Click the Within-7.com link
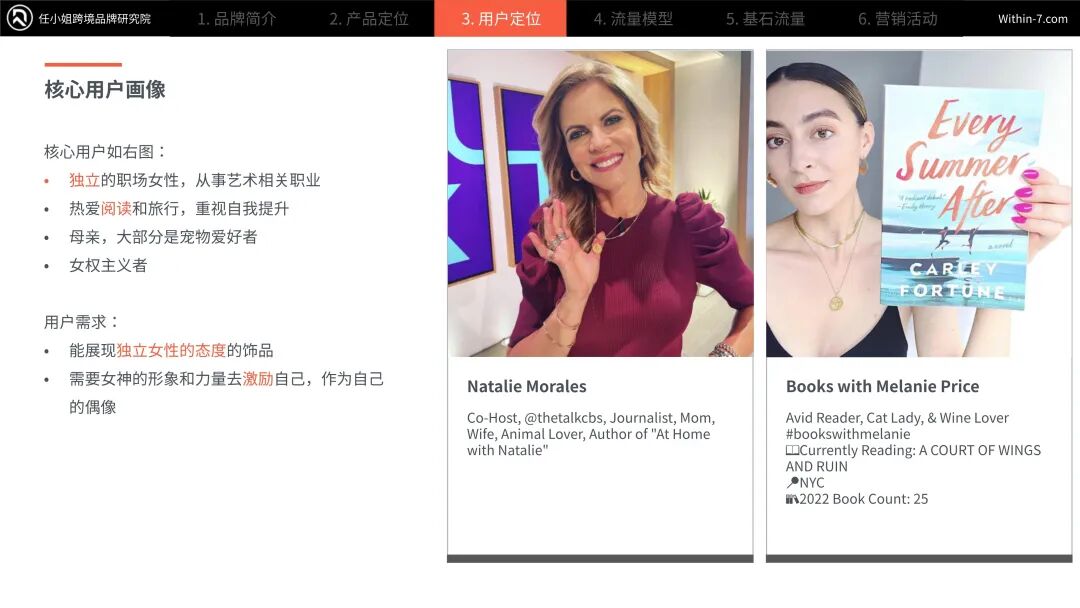The height and width of the screenshot is (608, 1080). point(1031,17)
